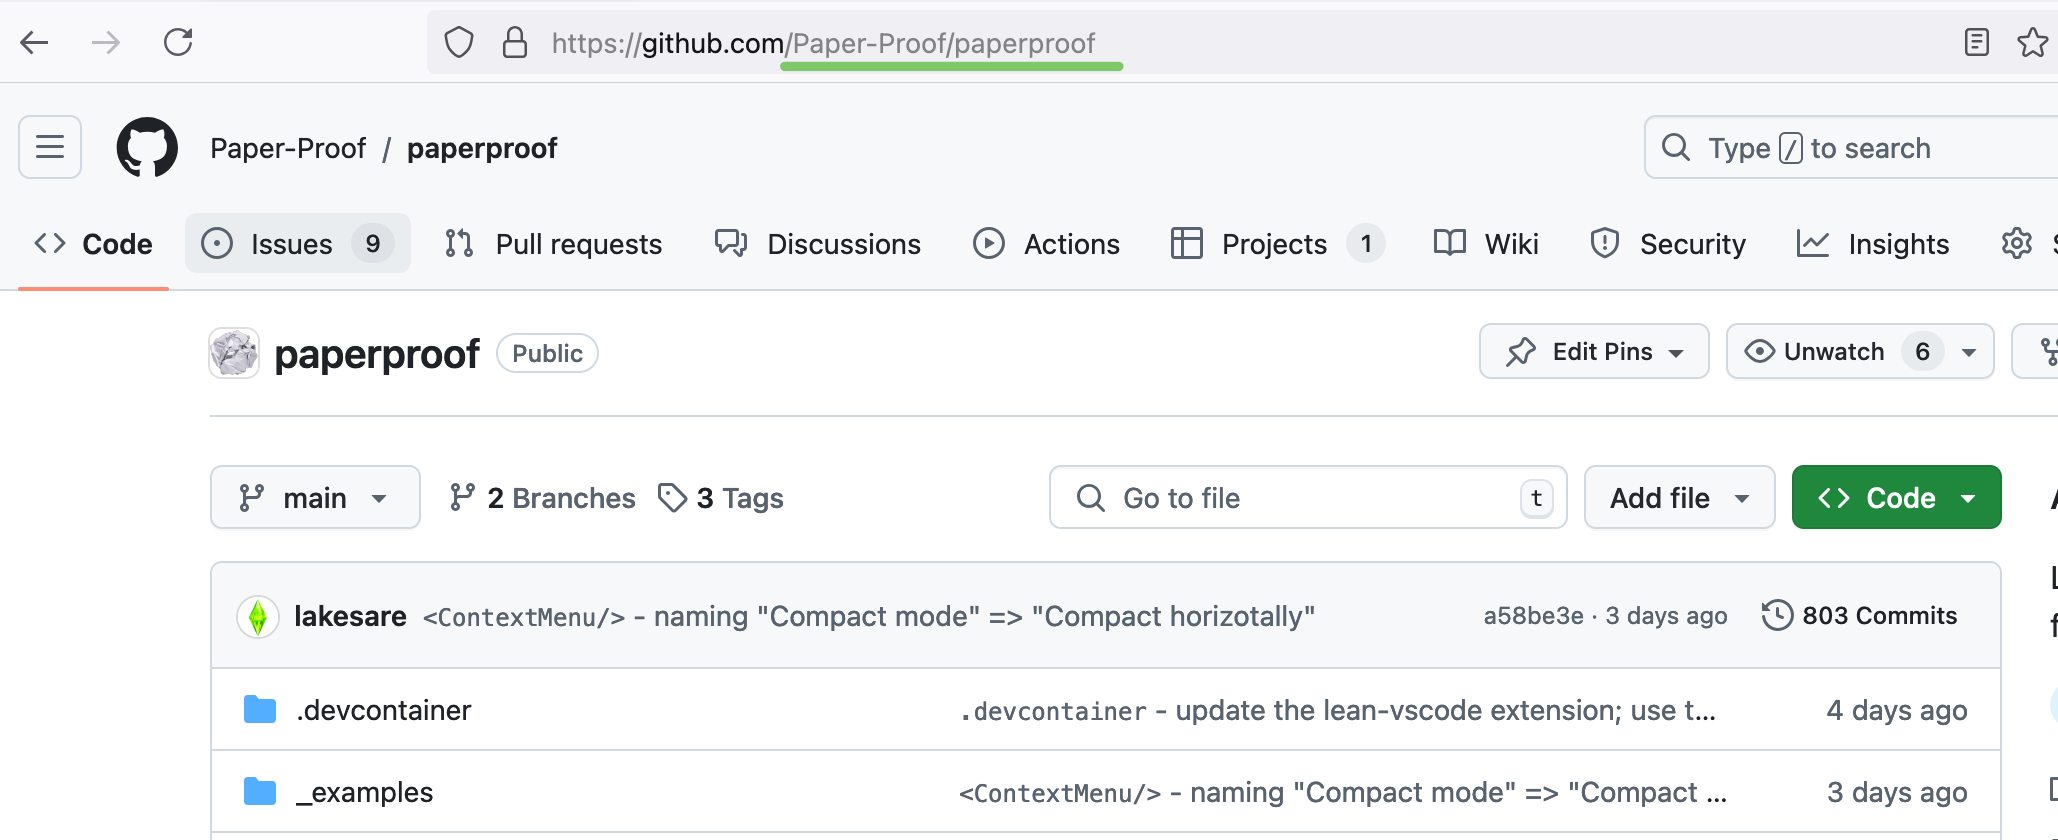2058x840 pixels.
Task: Toggle reader view icon in address bar
Action: pyautogui.click(x=1976, y=42)
